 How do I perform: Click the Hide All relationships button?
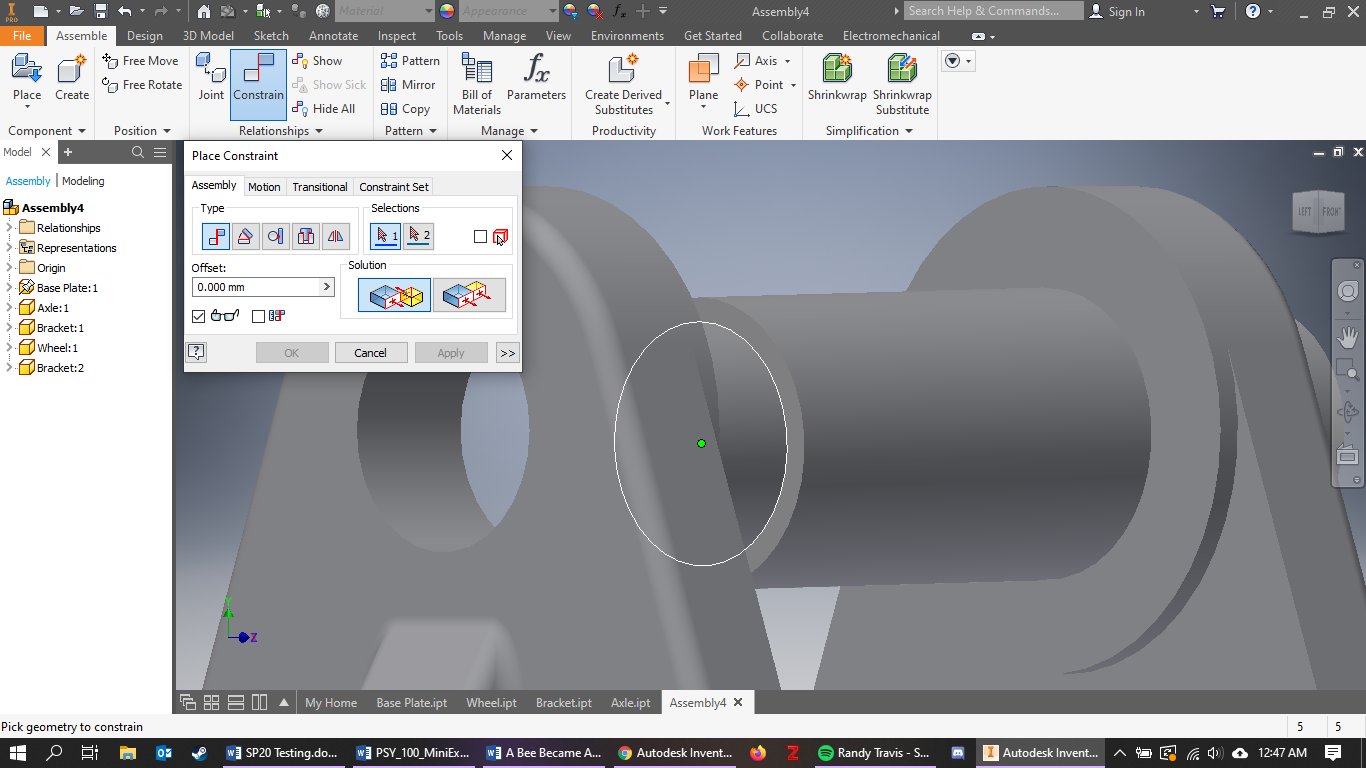pos(323,109)
